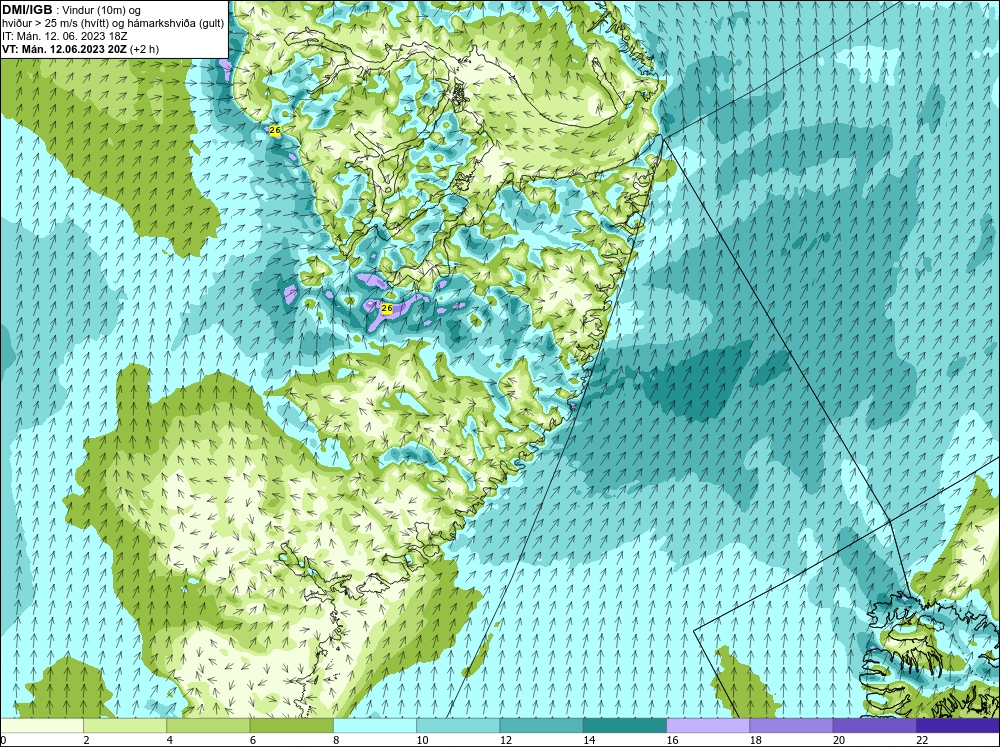1000x747 pixels.
Task: Click the '6' label on the wind scale
Action: click(253, 740)
